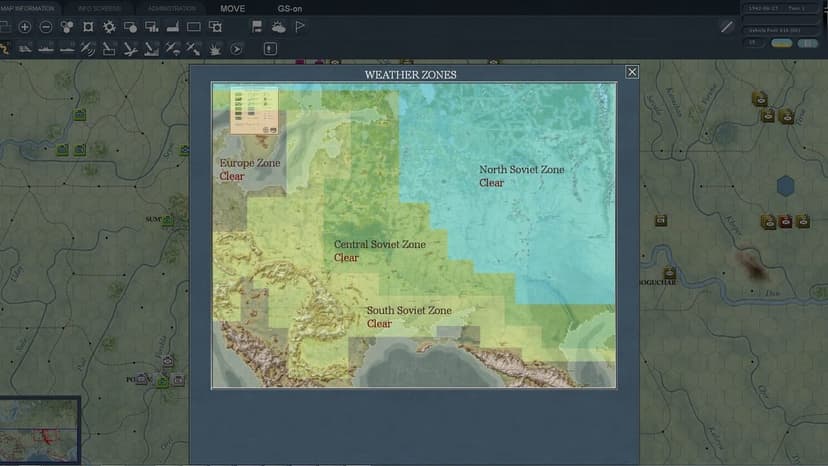Viewport: 828px width, 466px height.
Task: Click the rectangle-with-circle toolbar icon
Action: (130, 27)
